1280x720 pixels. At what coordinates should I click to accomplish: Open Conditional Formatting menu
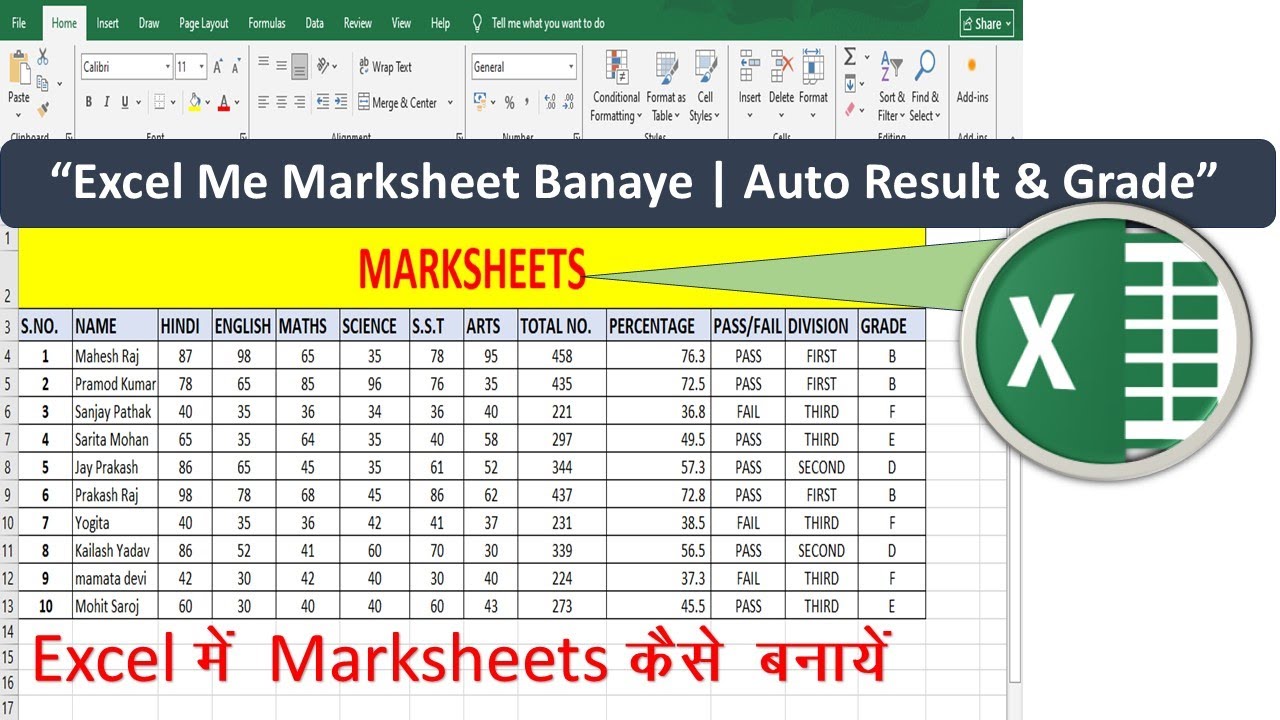616,86
